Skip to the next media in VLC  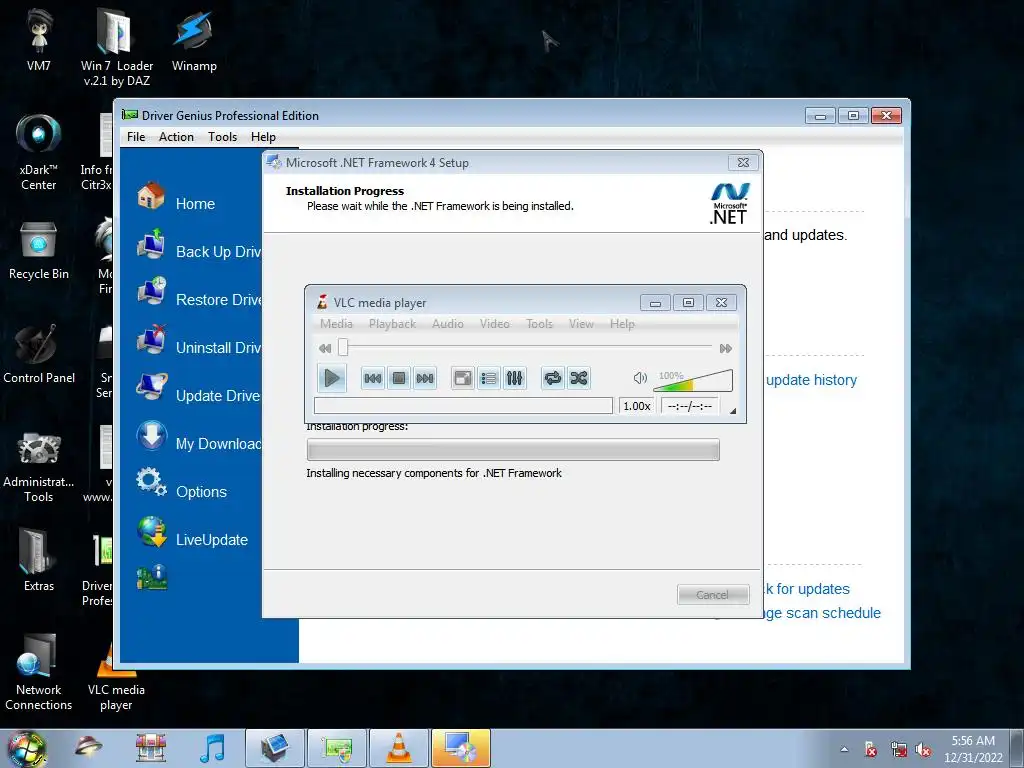[x=425, y=378]
